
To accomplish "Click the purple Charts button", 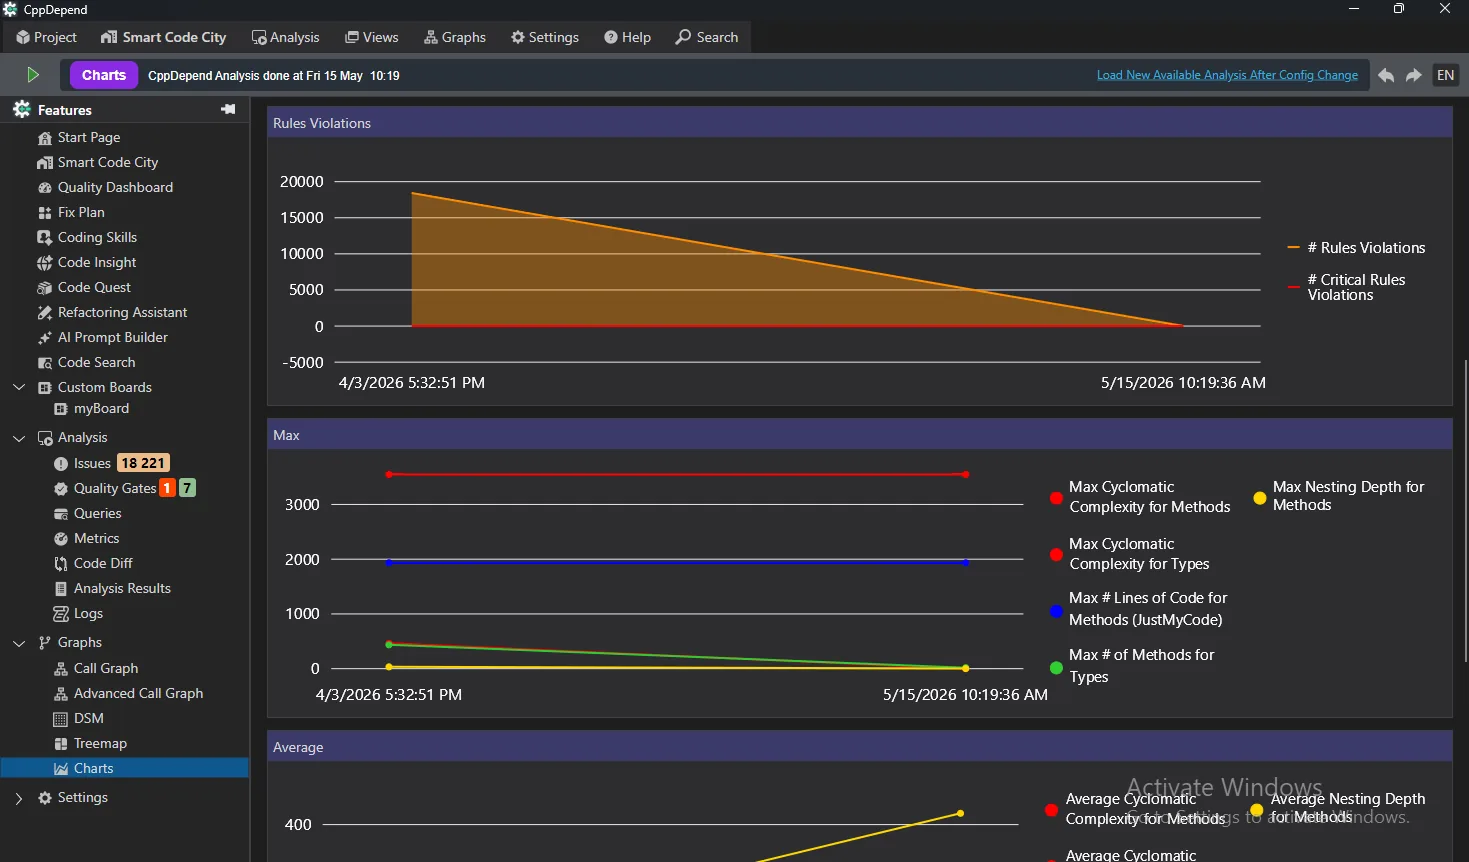I will point(104,75).
